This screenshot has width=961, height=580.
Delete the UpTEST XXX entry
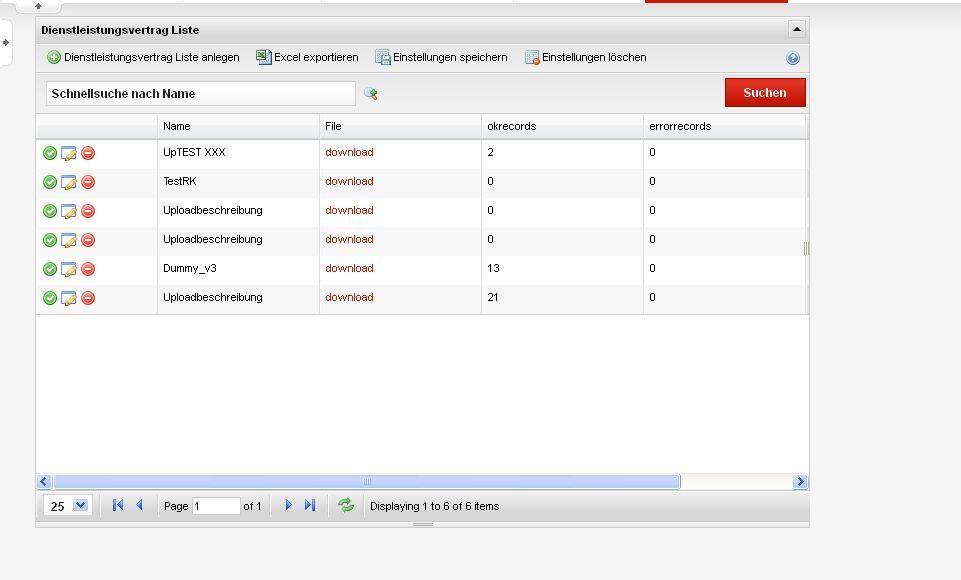88,153
